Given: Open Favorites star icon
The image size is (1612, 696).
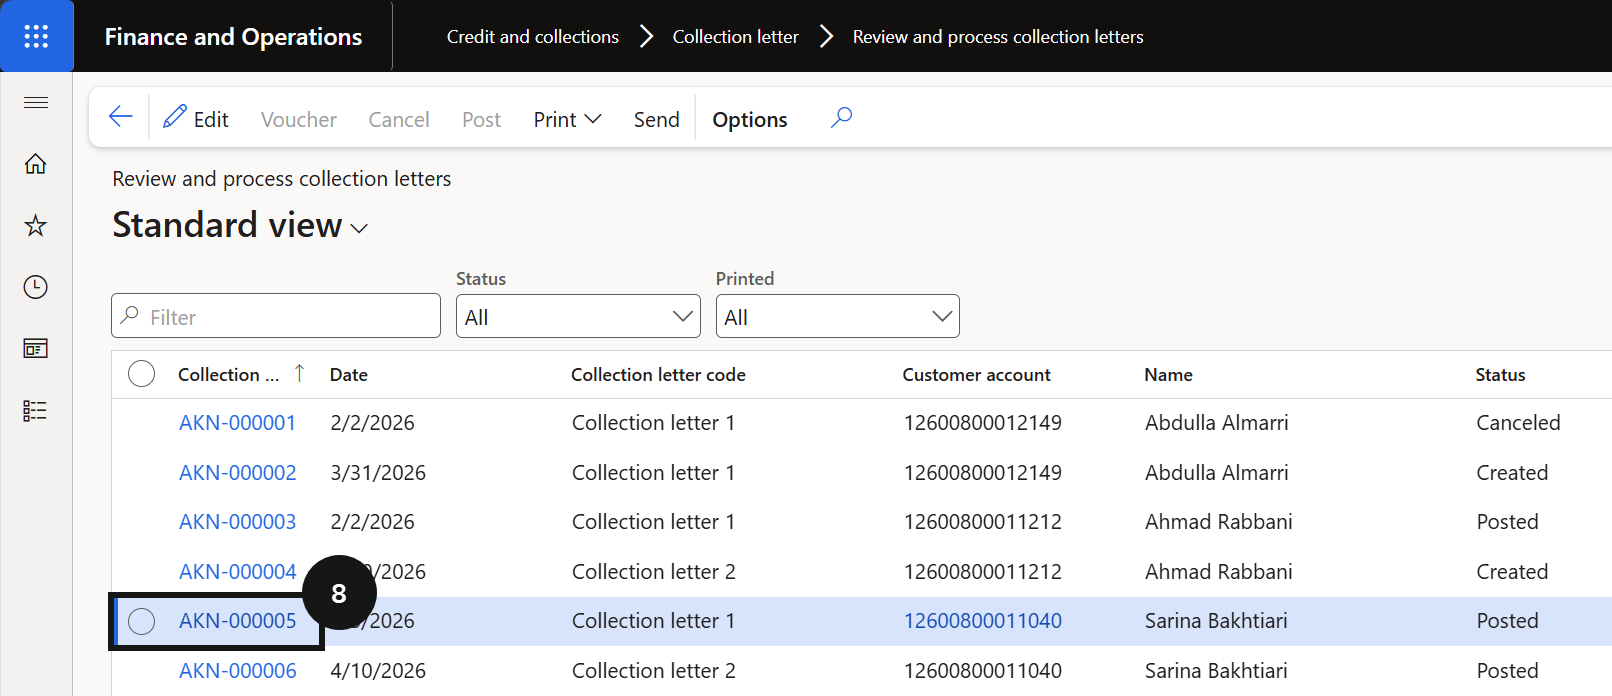Looking at the screenshot, I should click(x=36, y=225).
